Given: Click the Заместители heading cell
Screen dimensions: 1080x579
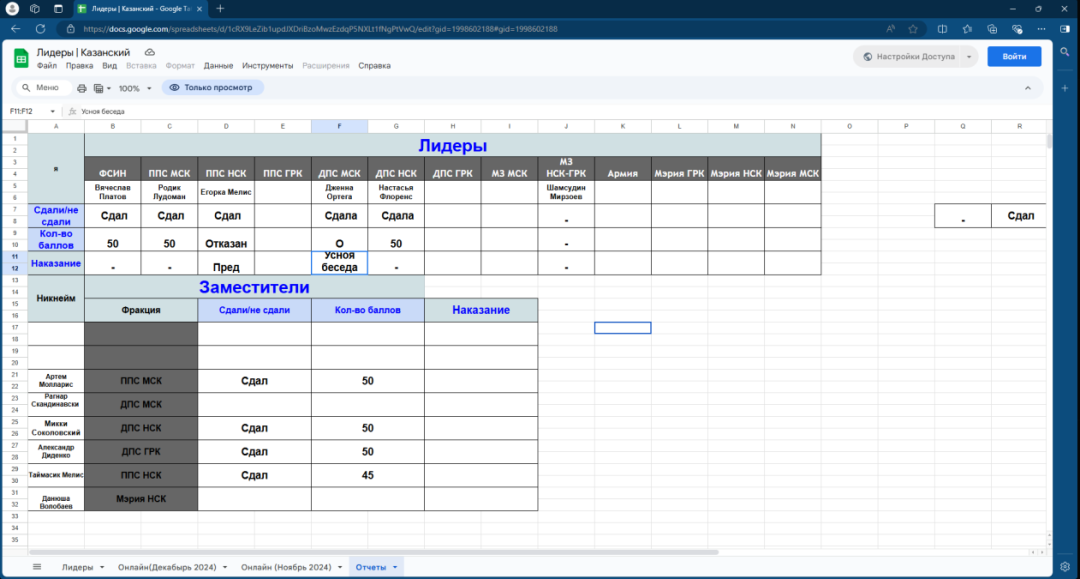Looking at the screenshot, I should tap(254, 287).
